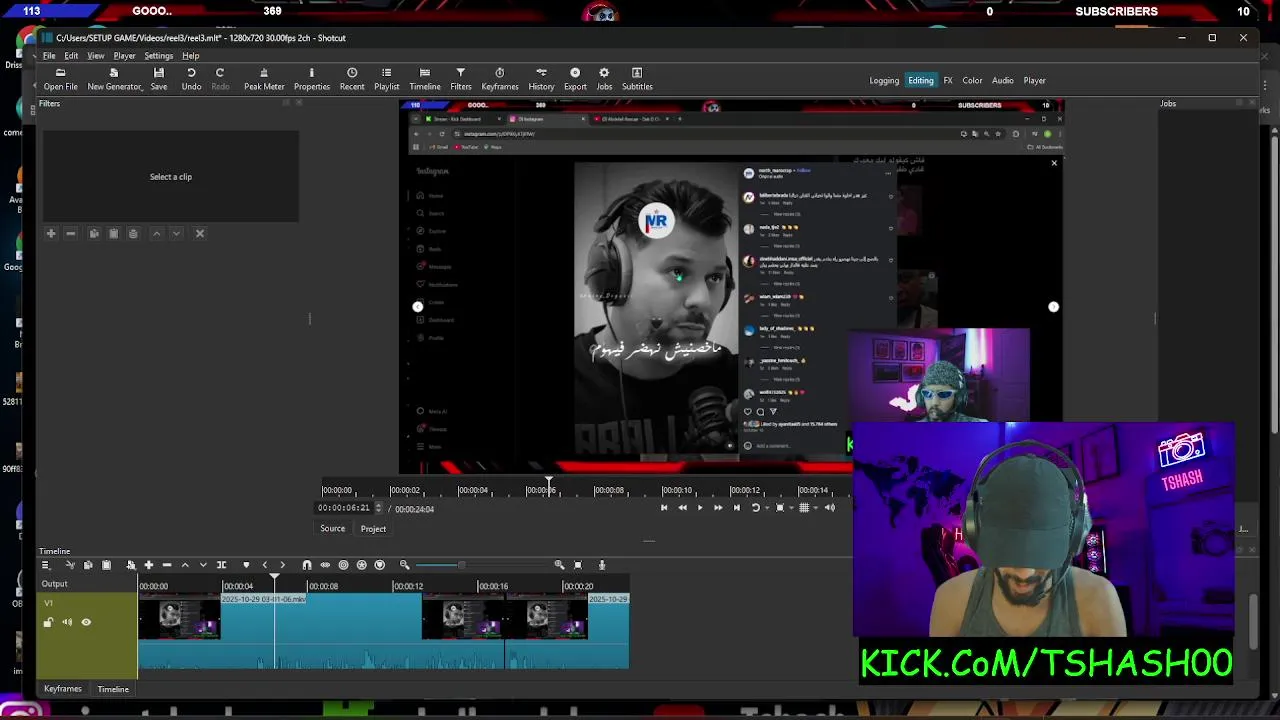Go to previous timeline marker
Viewport: 1280px width, 720px height.
[265, 565]
